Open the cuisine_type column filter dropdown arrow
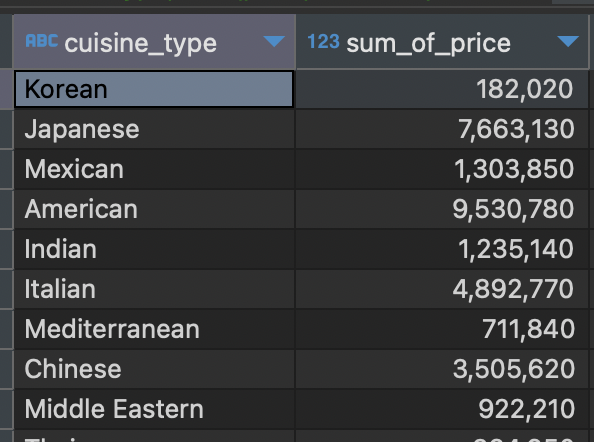This screenshot has height=442, width=594. point(274,41)
